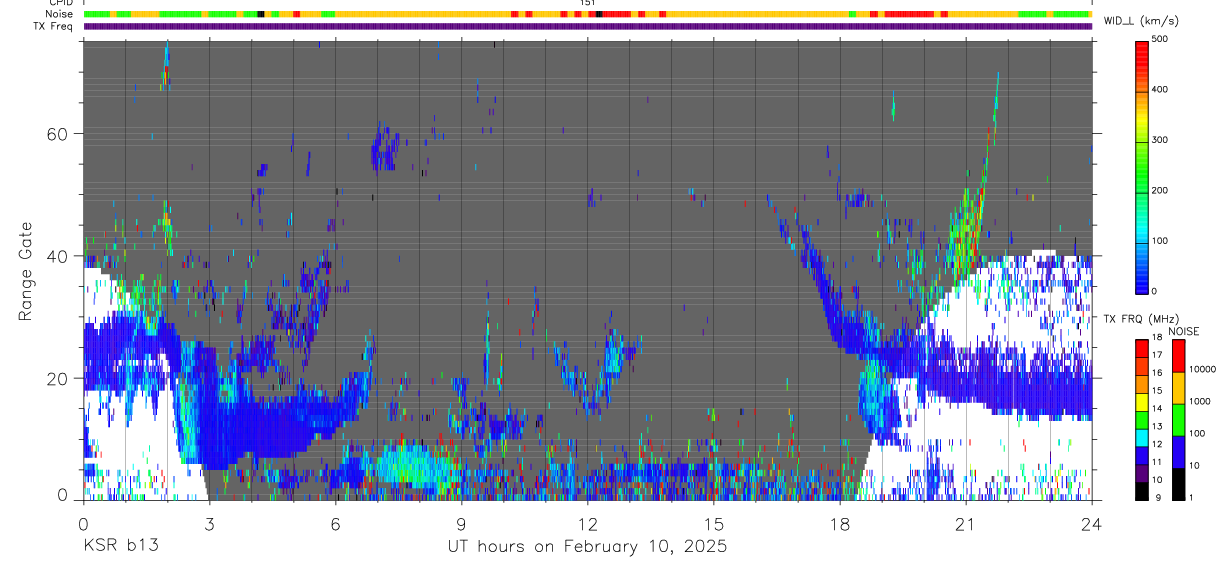Click the 3 tick on UT hours axis
Viewport: 1228px width, 567px height.
coord(209,522)
